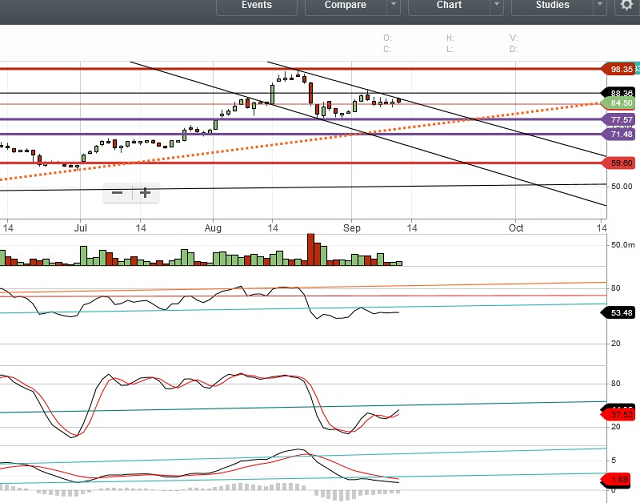The image size is (640, 503).
Task: Expand the Chart dropdown arrow
Action: [498, 5]
